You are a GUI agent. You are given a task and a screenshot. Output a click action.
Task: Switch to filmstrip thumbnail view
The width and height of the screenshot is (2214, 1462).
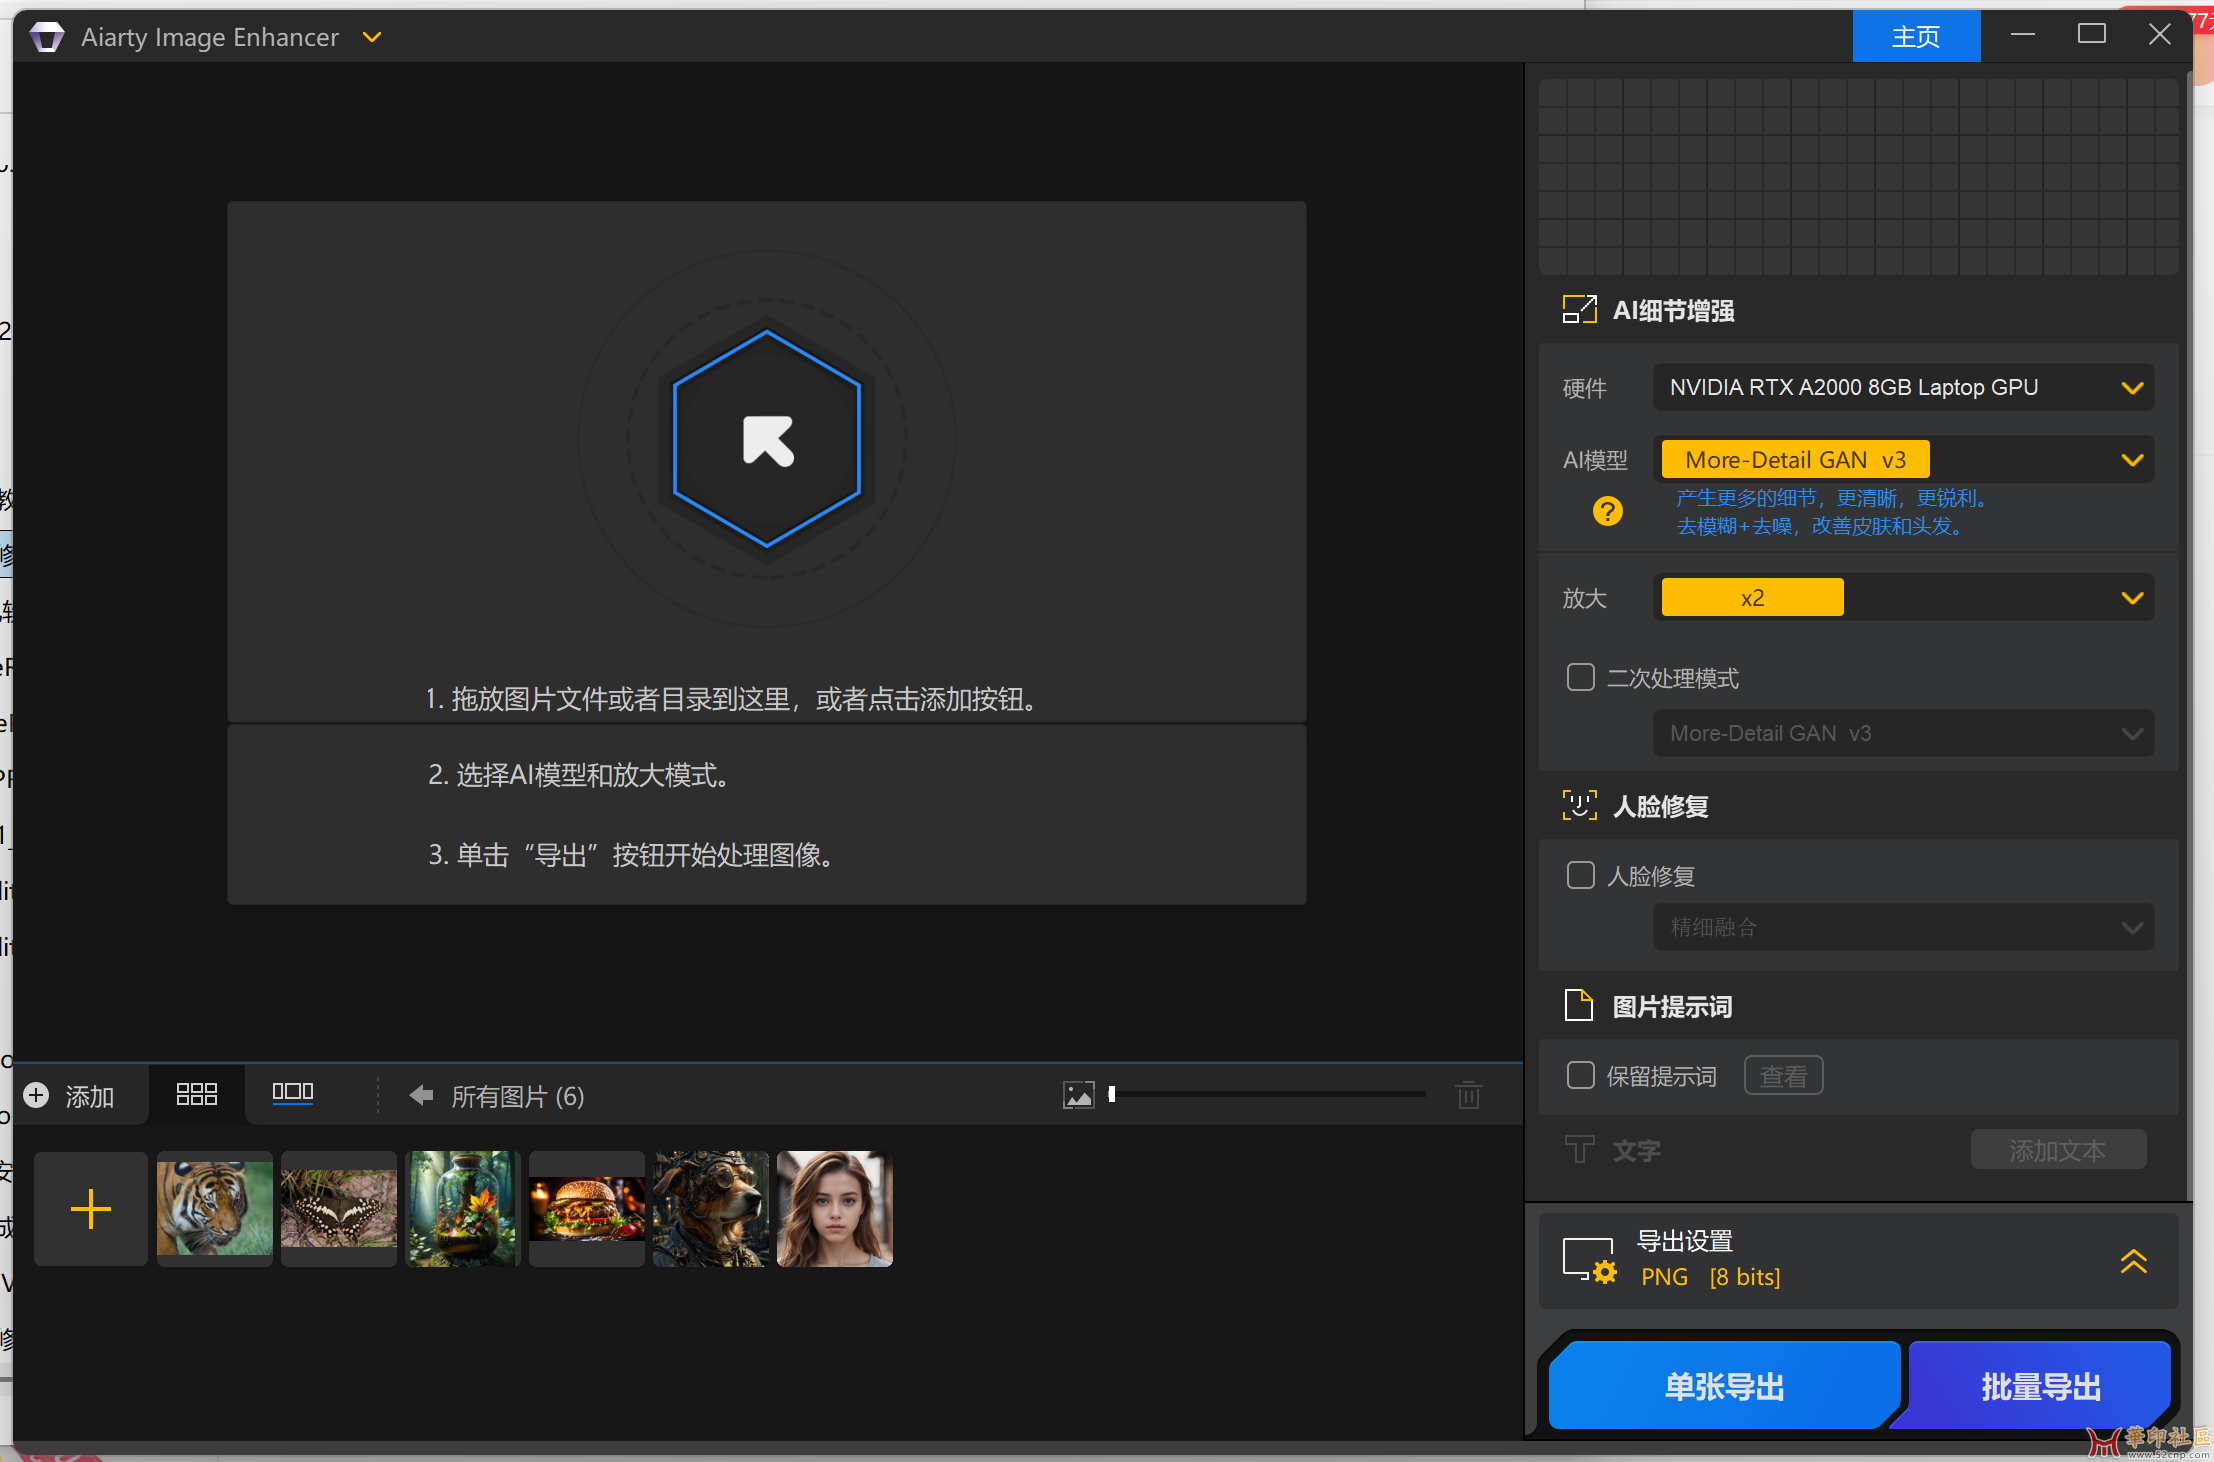293,1093
